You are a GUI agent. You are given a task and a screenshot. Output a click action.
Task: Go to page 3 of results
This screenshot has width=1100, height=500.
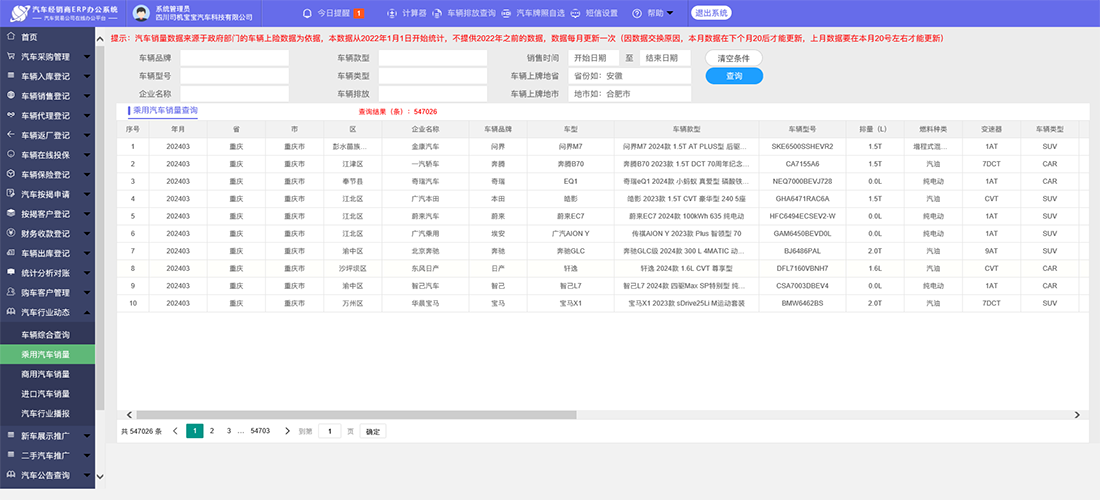point(229,431)
